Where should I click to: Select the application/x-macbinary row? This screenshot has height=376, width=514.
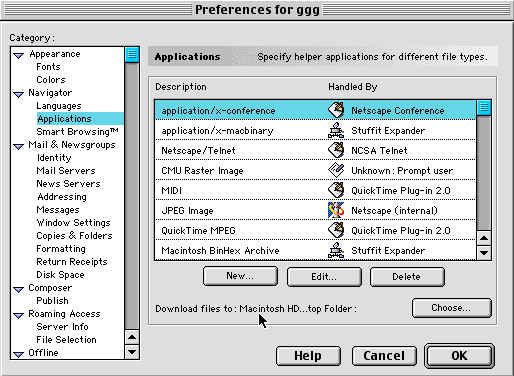tap(315, 130)
